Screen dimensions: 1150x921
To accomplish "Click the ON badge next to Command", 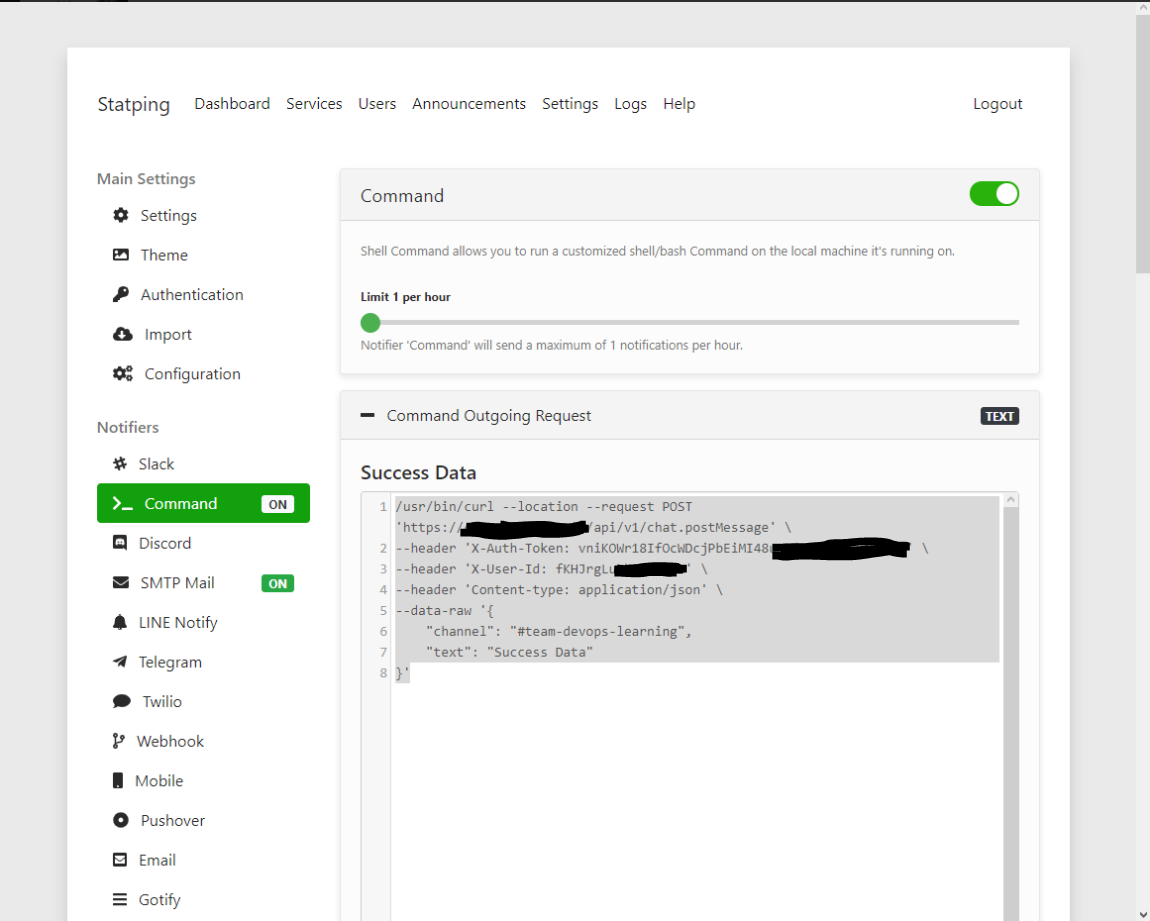I will click(x=278, y=503).
